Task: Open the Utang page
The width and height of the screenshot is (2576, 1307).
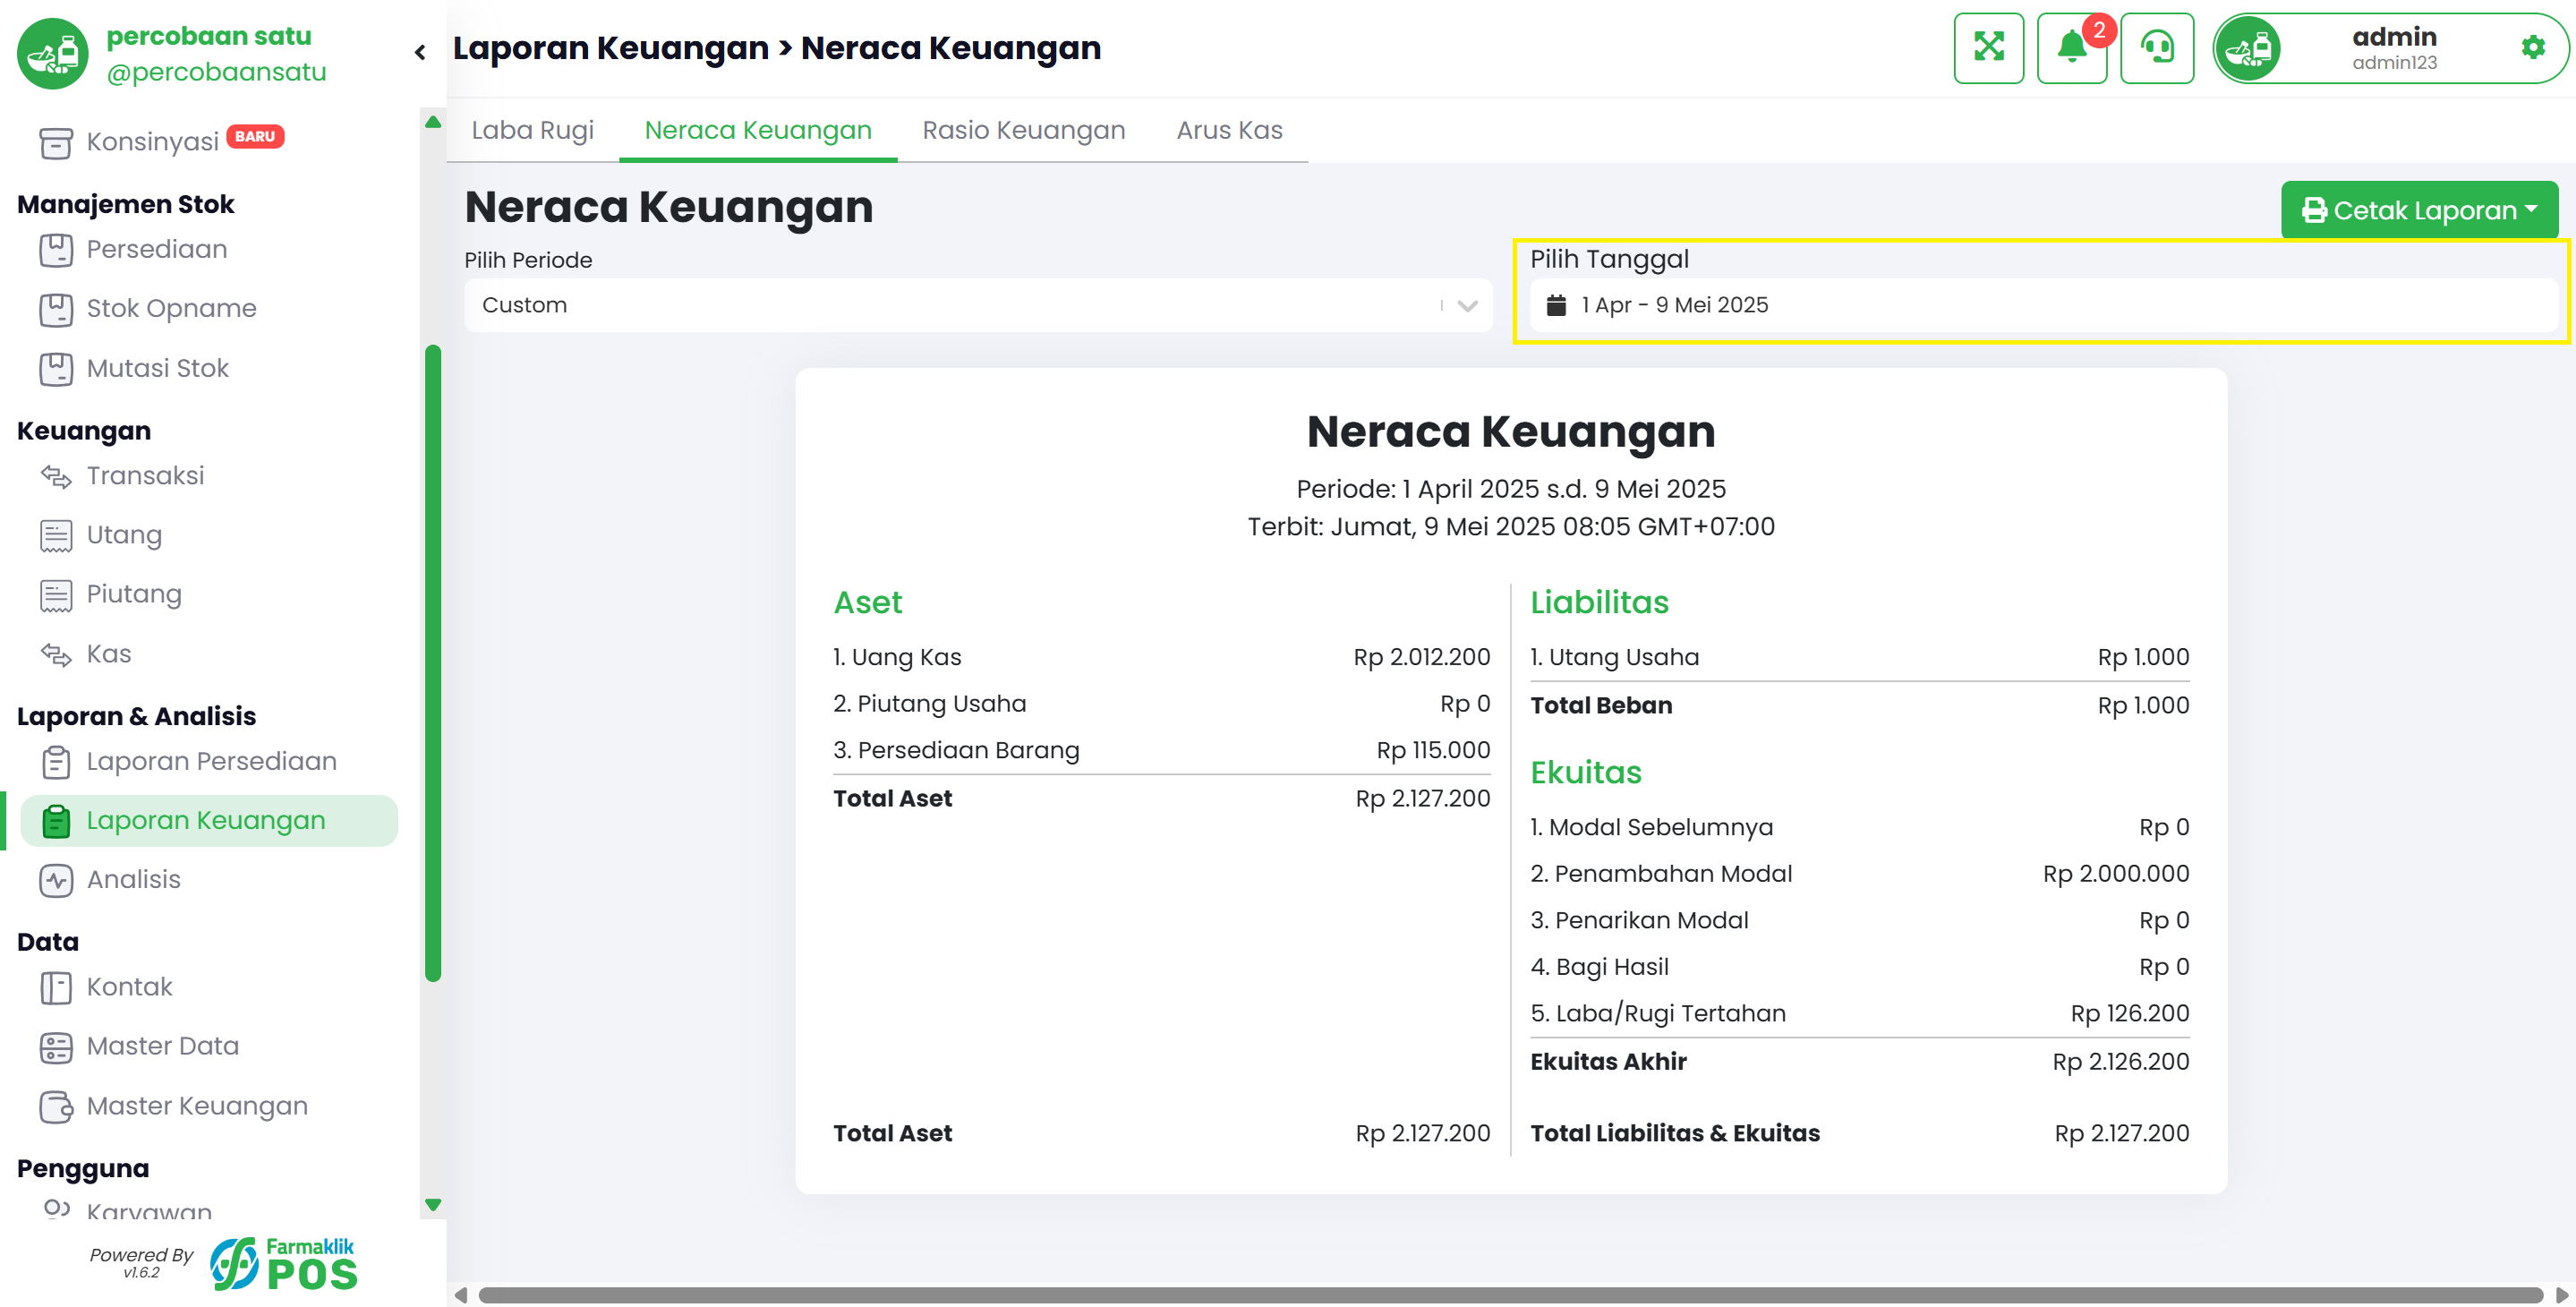Action: [x=124, y=536]
